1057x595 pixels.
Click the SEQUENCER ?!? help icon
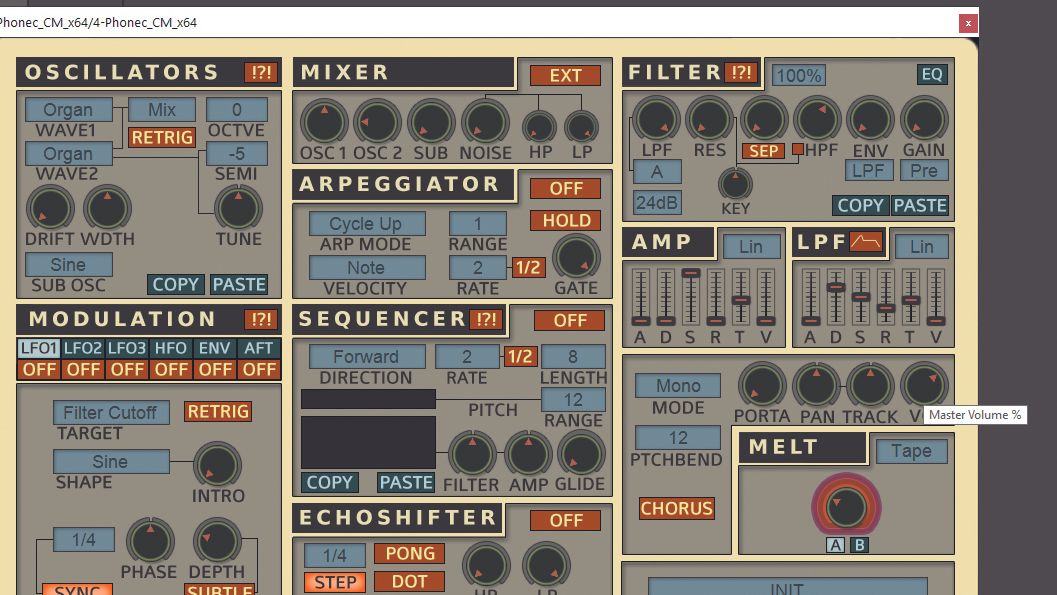point(488,320)
